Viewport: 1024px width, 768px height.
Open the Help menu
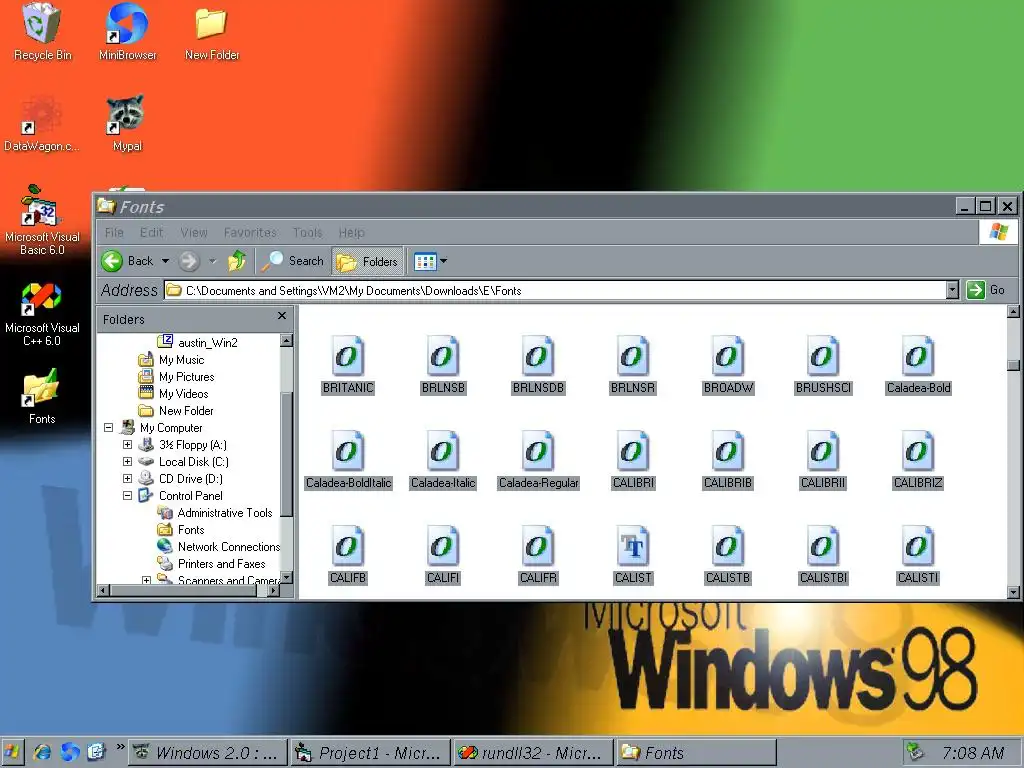(351, 232)
